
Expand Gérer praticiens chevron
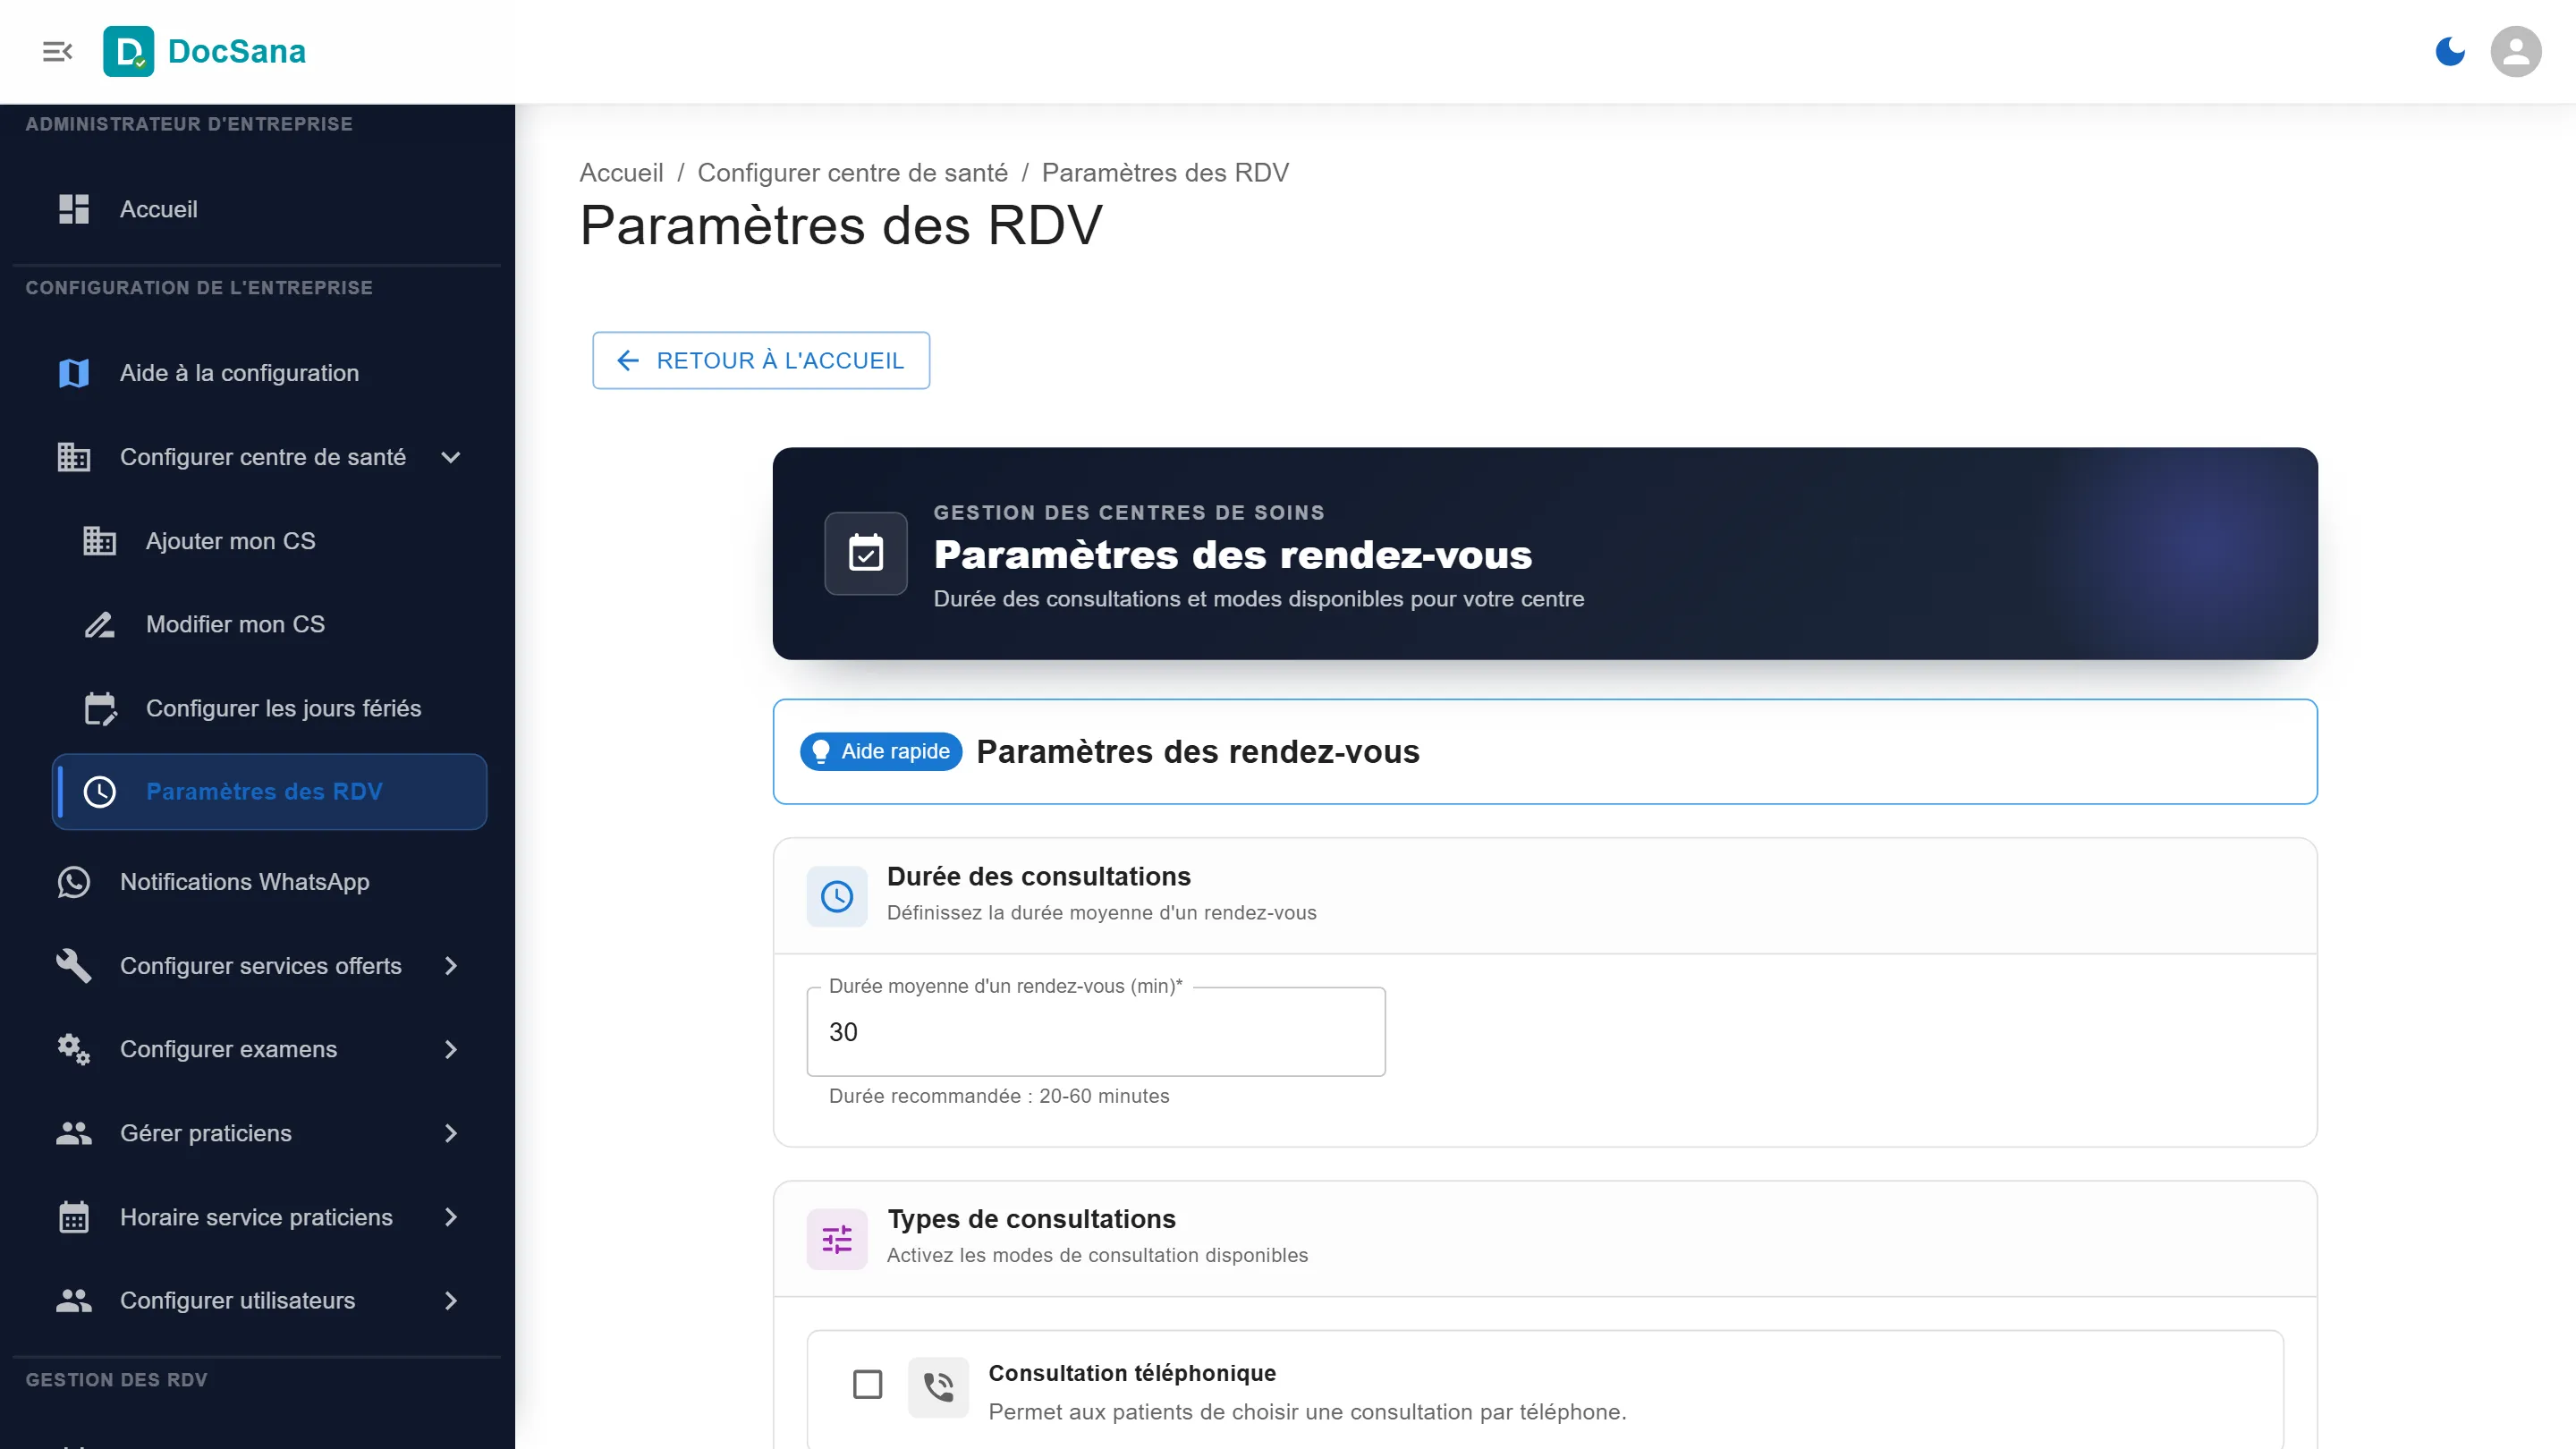[451, 1133]
